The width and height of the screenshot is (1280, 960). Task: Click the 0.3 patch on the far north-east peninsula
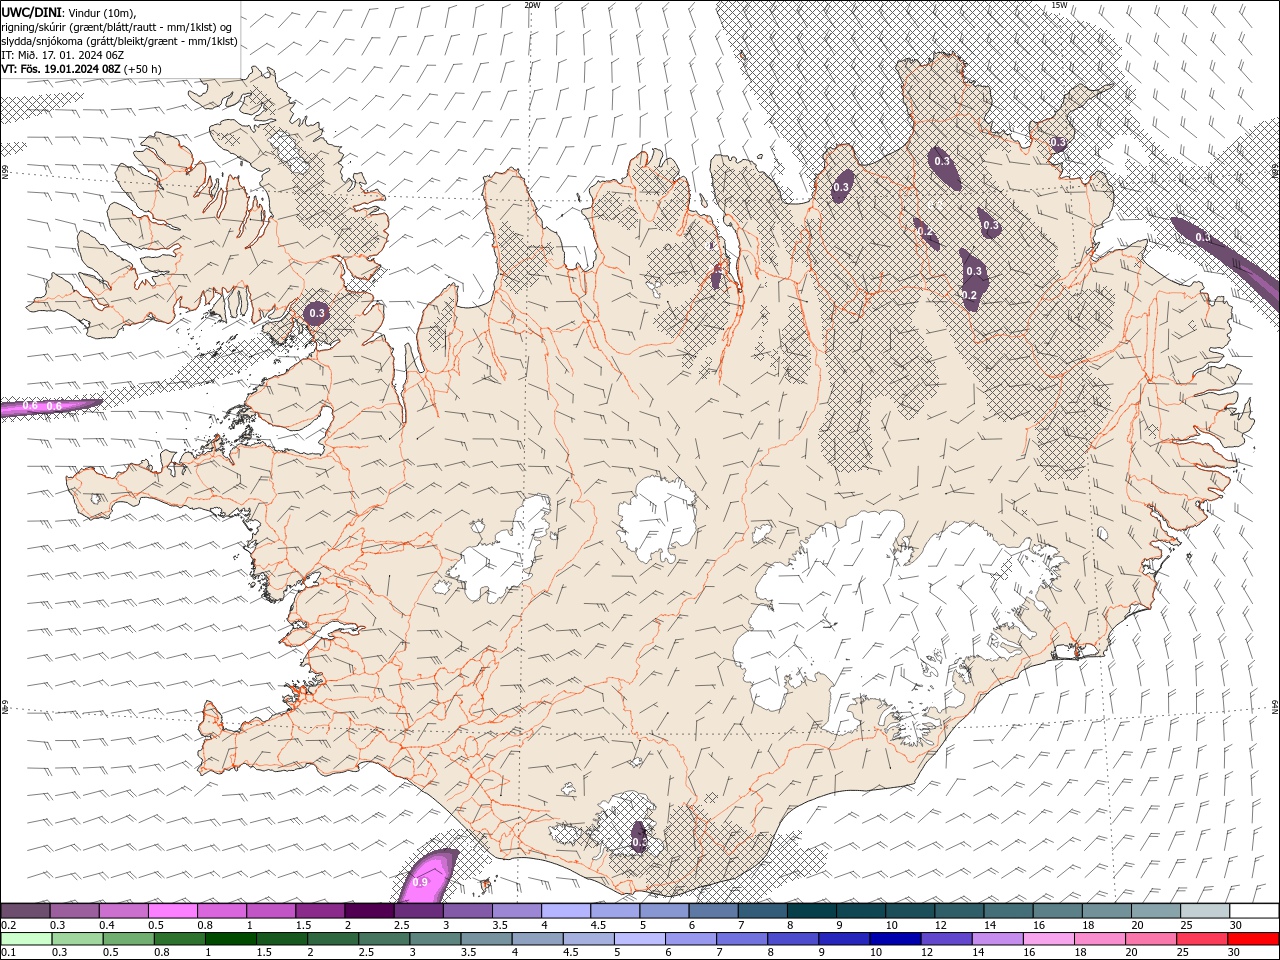coord(1057,143)
